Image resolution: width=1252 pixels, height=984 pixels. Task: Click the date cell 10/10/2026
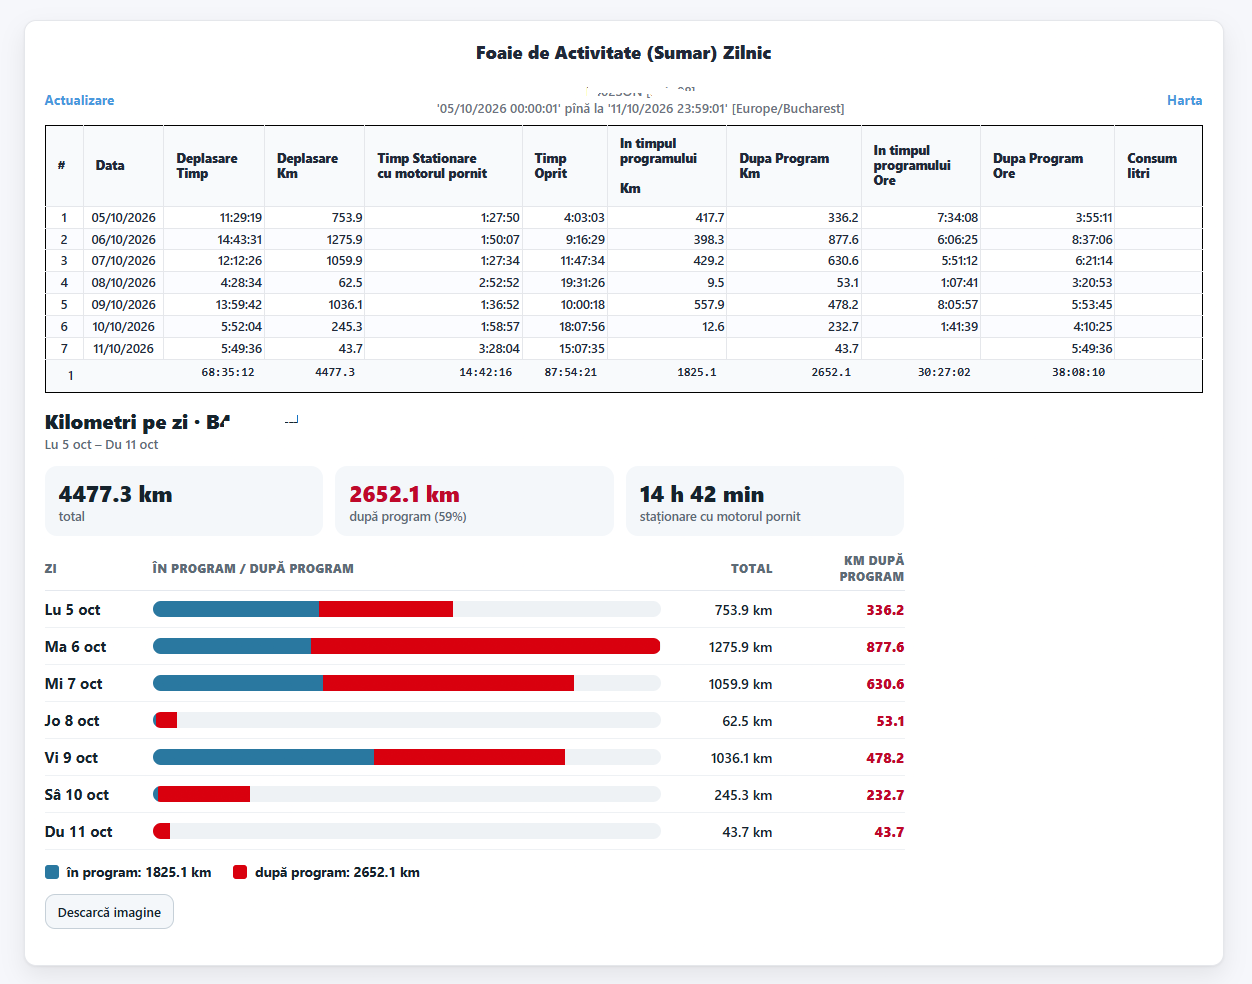coord(123,327)
